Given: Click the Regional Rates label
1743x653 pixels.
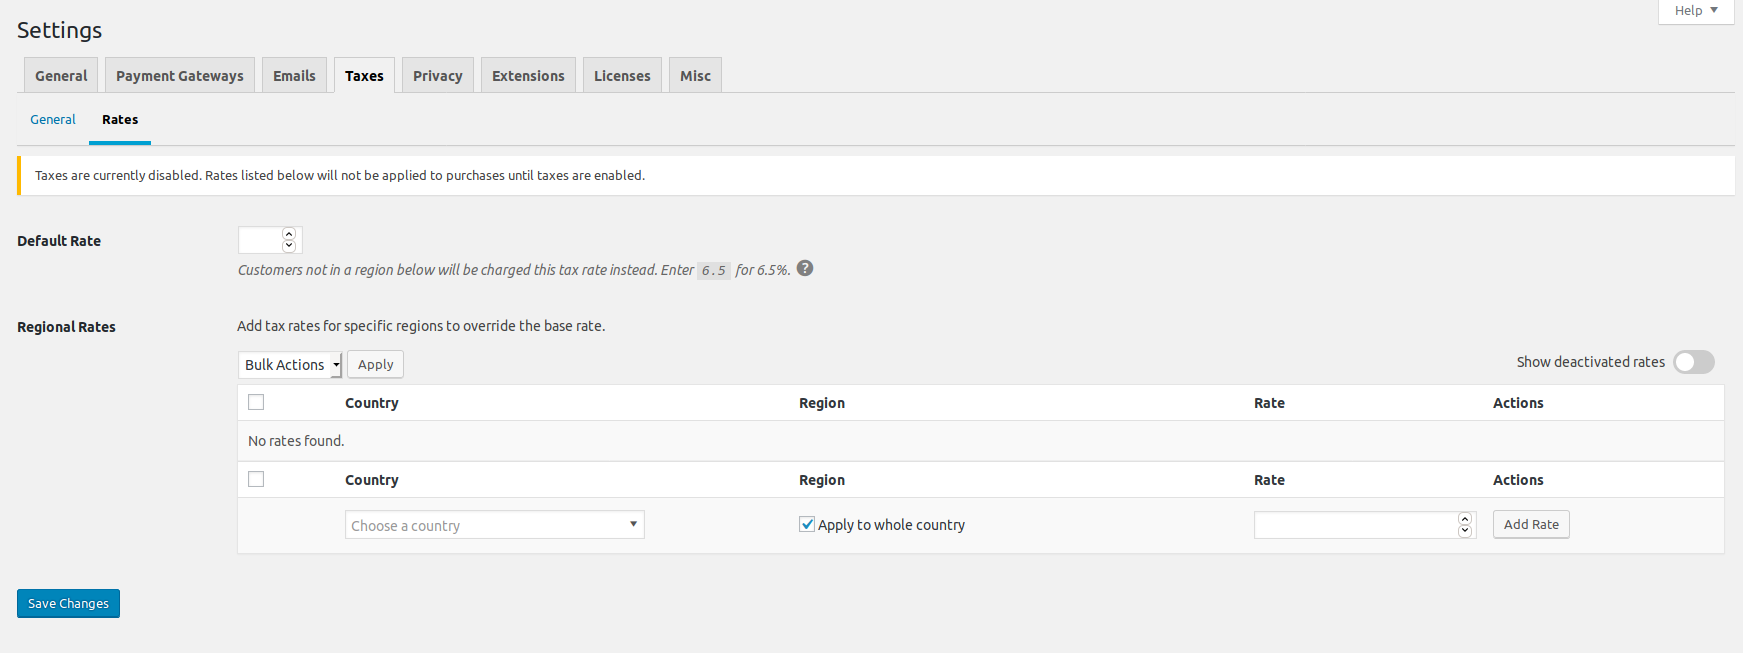Looking at the screenshot, I should coord(66,327).
